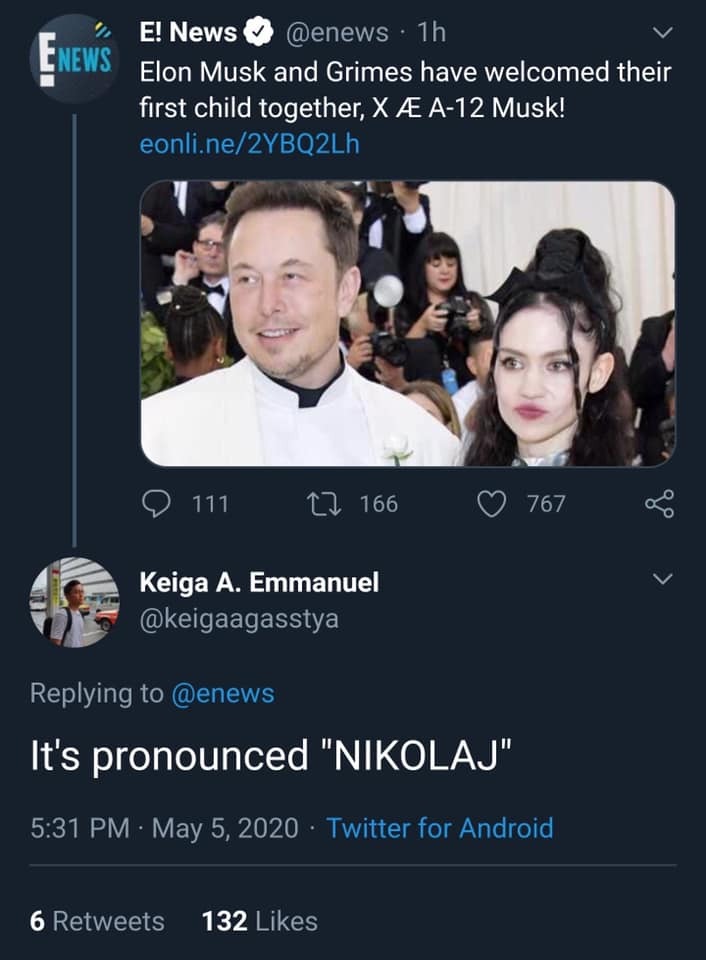Screen dimensions: 706x960
Task: Click the verified badge beside E! News
Action: coord(258,33)
